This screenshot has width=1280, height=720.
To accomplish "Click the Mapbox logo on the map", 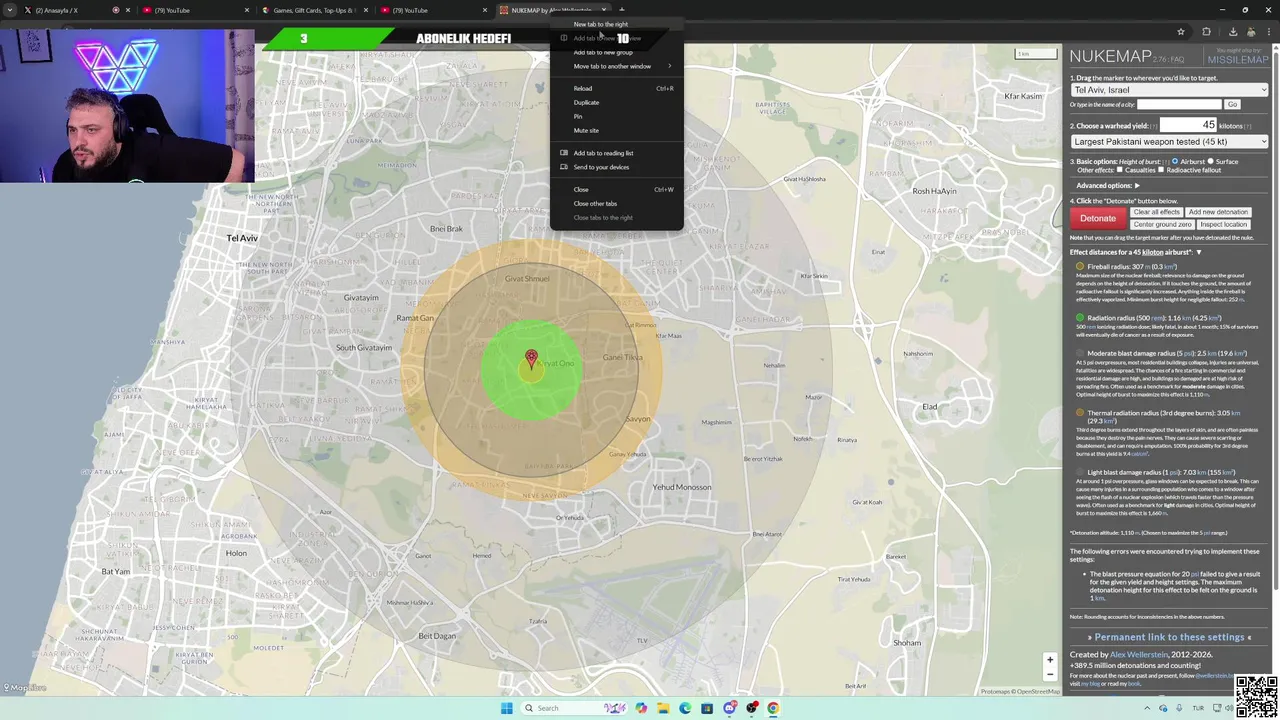I will (x=25, y=688).
